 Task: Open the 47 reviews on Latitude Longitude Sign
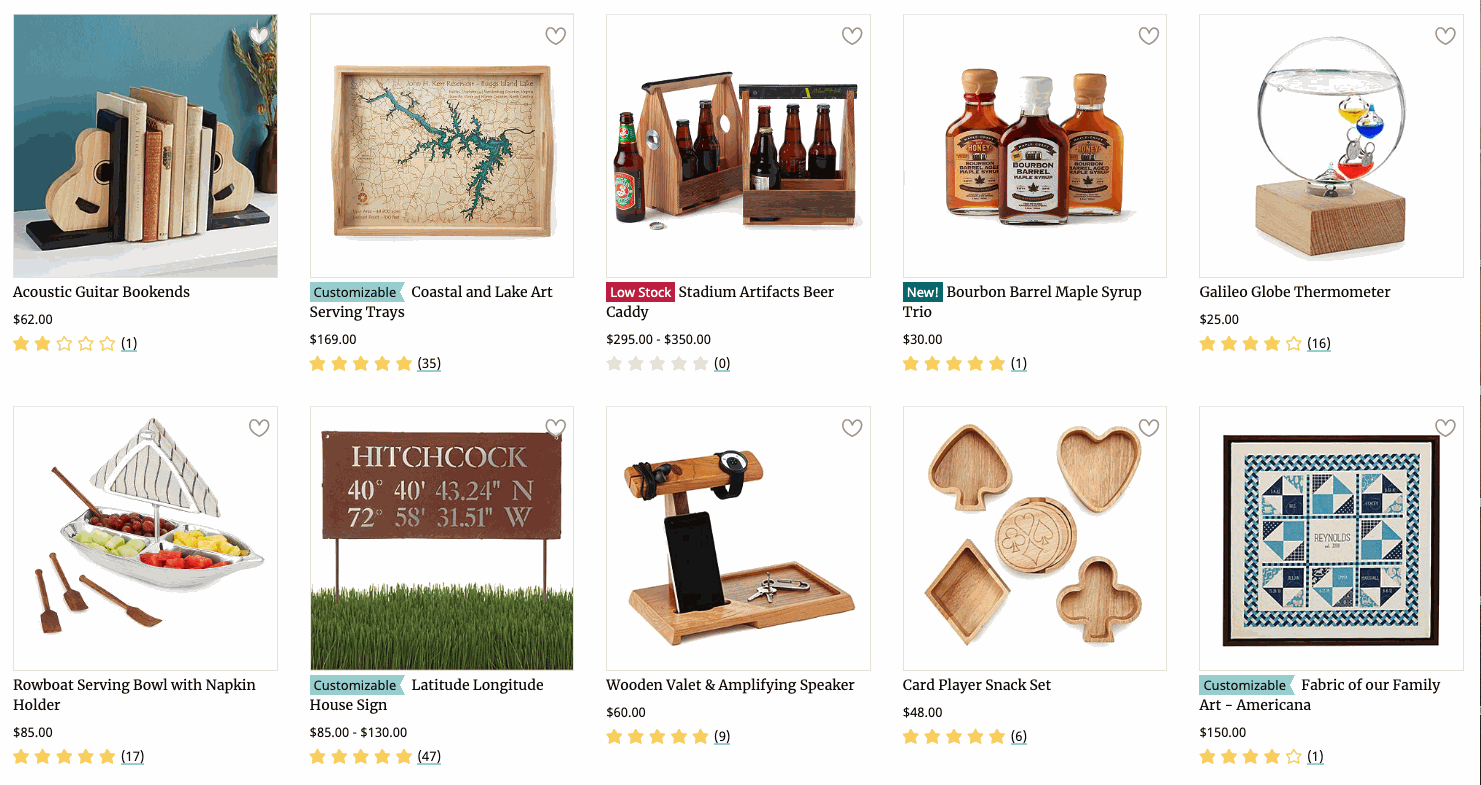[x=429, y=756]
